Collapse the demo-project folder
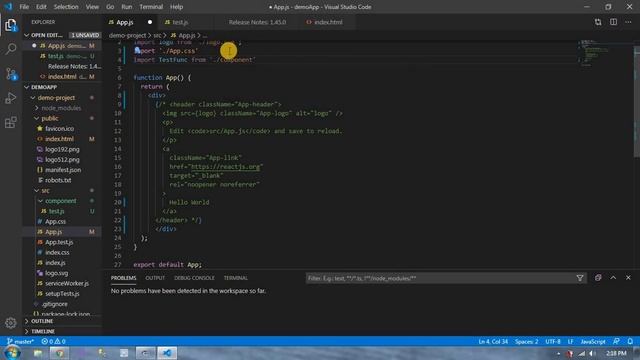The image size is (640, 360). click(33, 98)
